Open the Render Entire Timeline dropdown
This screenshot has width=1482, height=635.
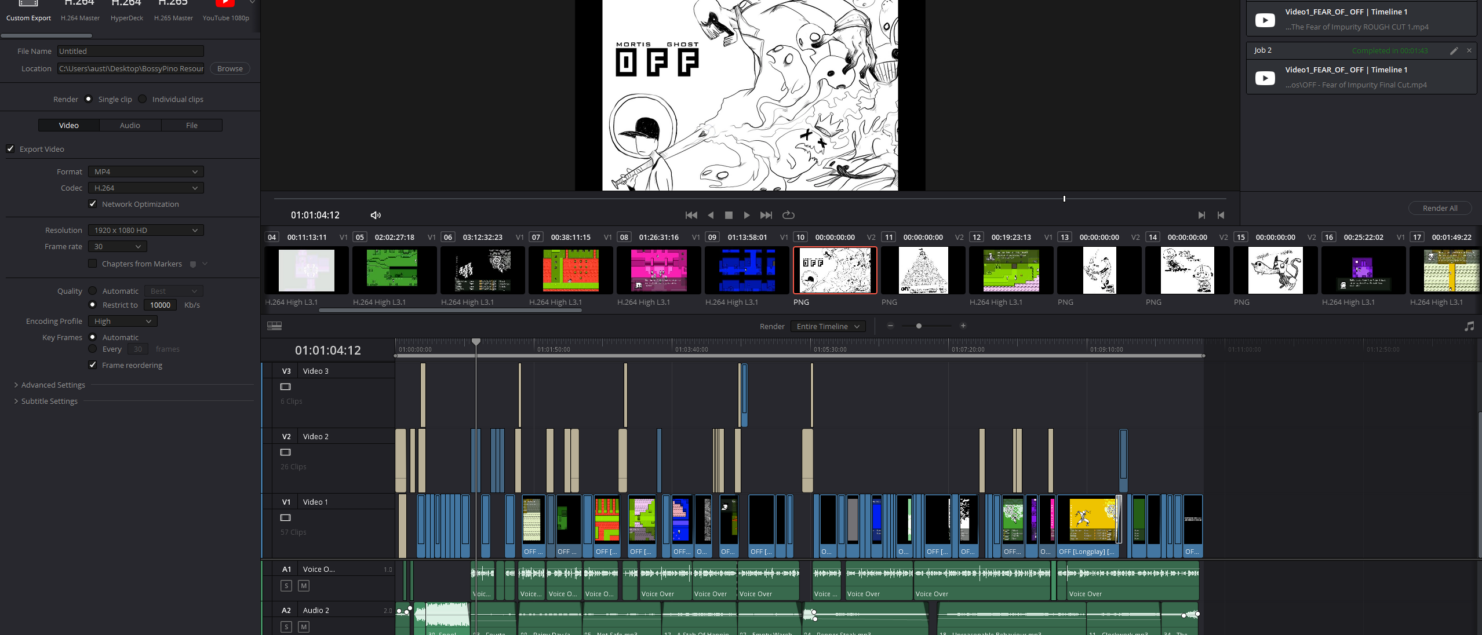pyautogui.click(x=827, y=326)
